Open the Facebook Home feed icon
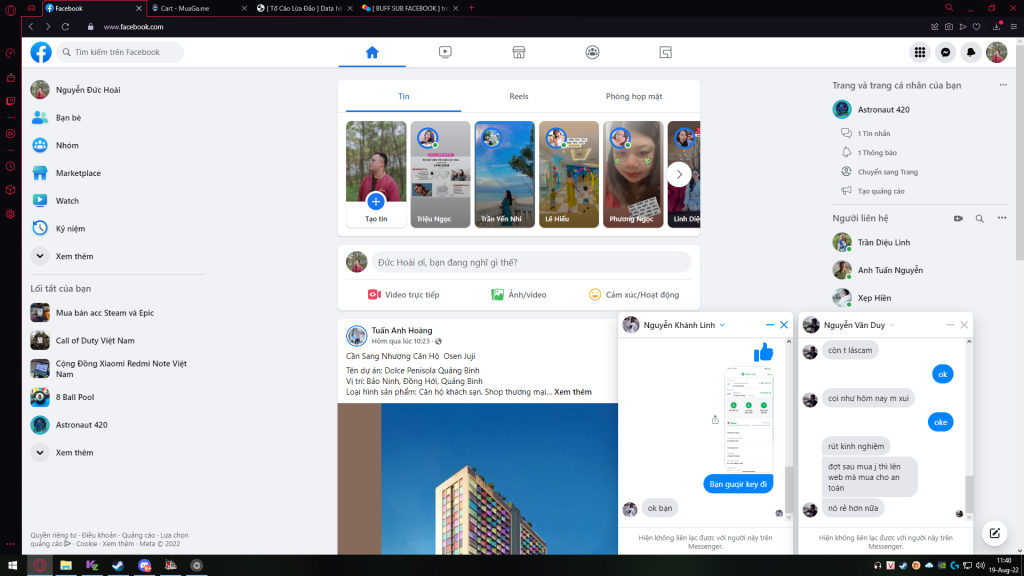The height and width of the screenshot is (576, 1024). click(372, 52)
